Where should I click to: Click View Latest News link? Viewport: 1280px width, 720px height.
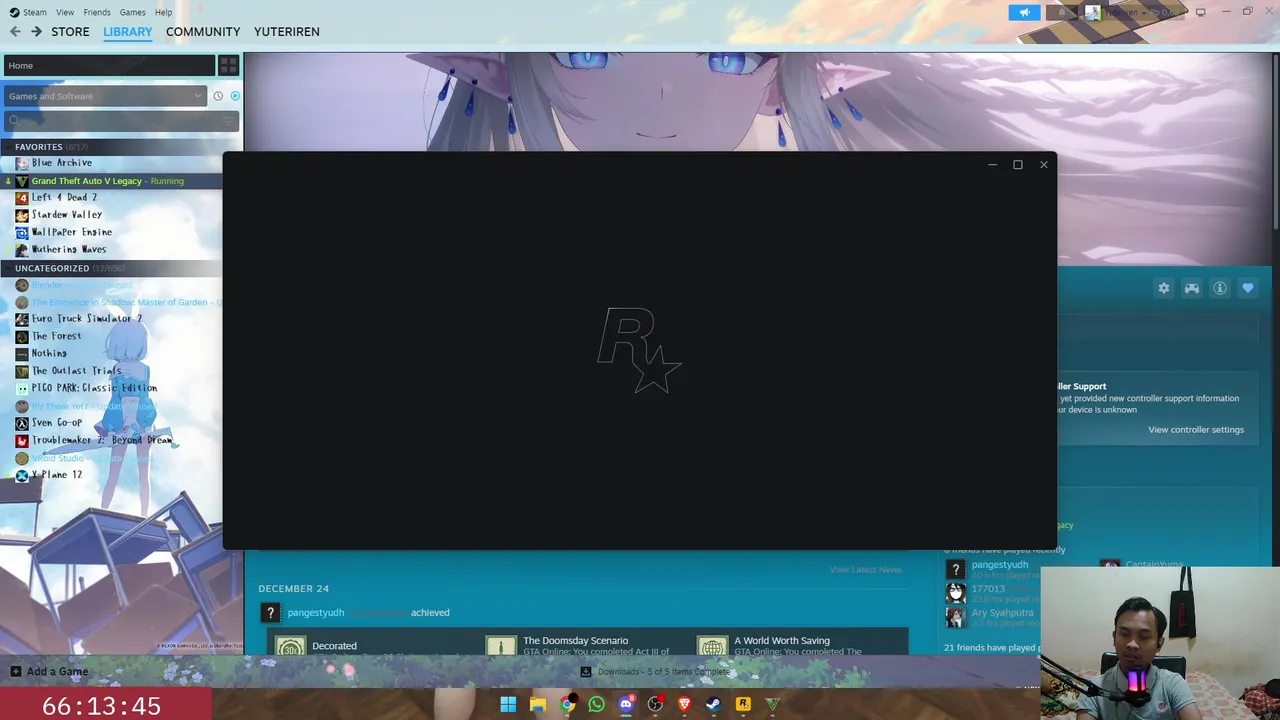tap(865, 569)
